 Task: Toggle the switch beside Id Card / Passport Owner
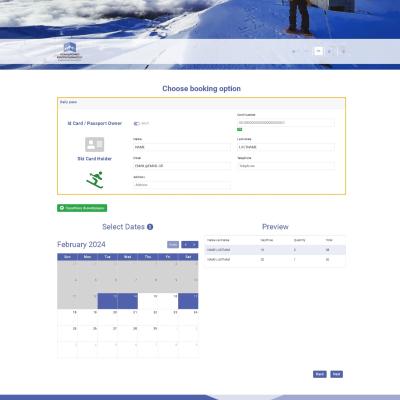coord(136,123)
